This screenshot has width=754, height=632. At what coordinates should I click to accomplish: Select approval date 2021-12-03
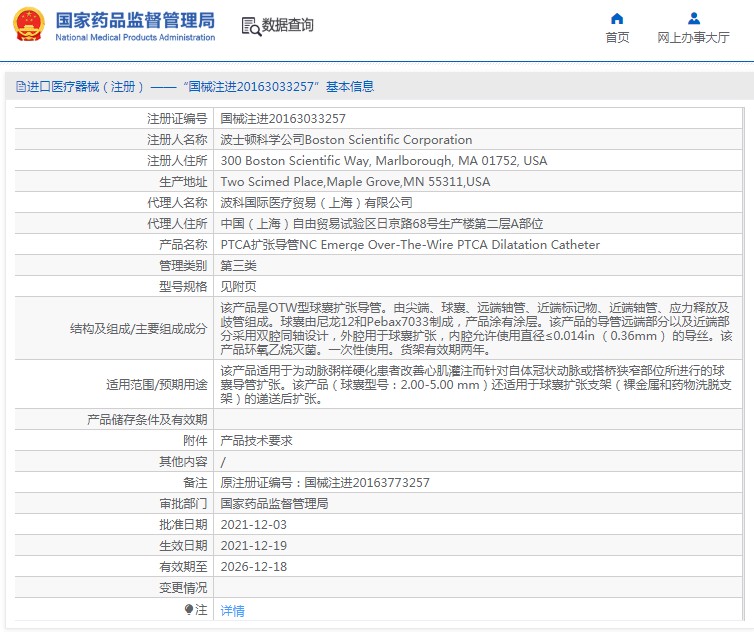pyautogui.click(x=254, y=525)
